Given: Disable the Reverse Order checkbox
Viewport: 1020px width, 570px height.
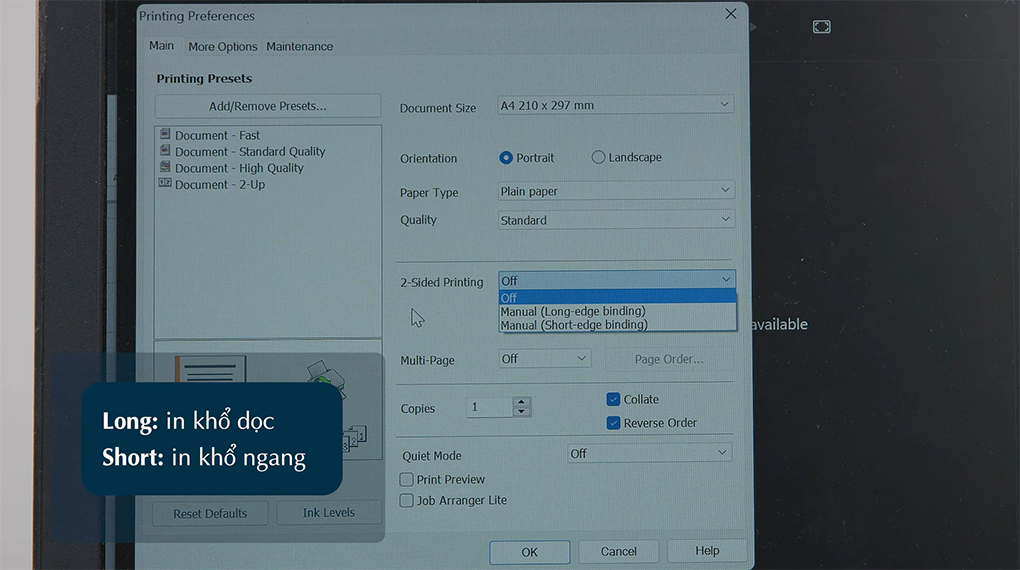Looking at the screenshot, I should [x=614, y=423].
